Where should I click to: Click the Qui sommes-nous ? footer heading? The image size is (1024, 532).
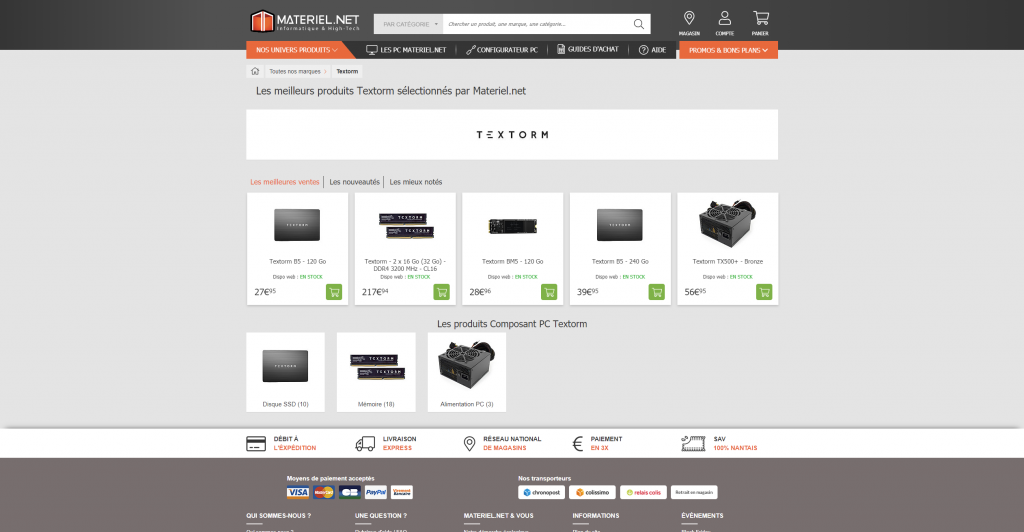pyautogui.click(x=278, y=516)
